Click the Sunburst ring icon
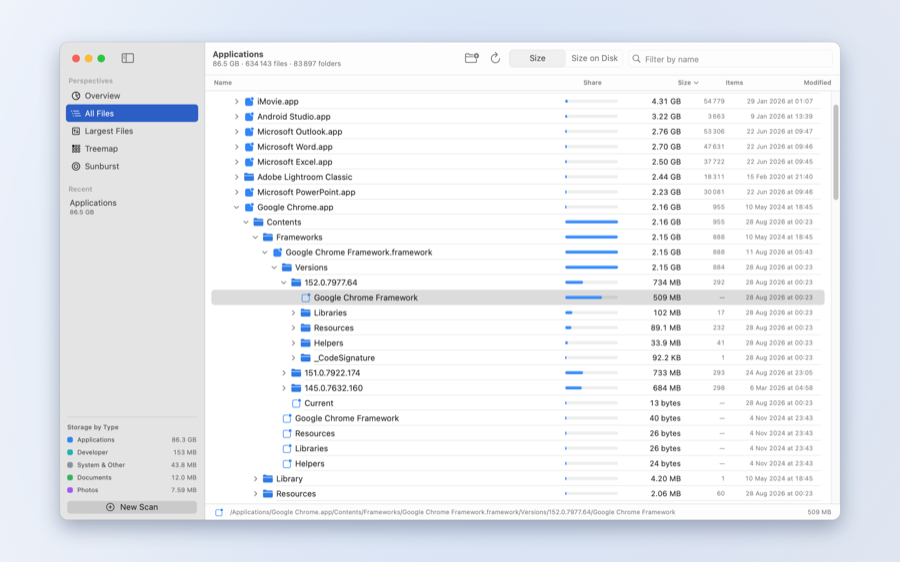 [76, 166]
